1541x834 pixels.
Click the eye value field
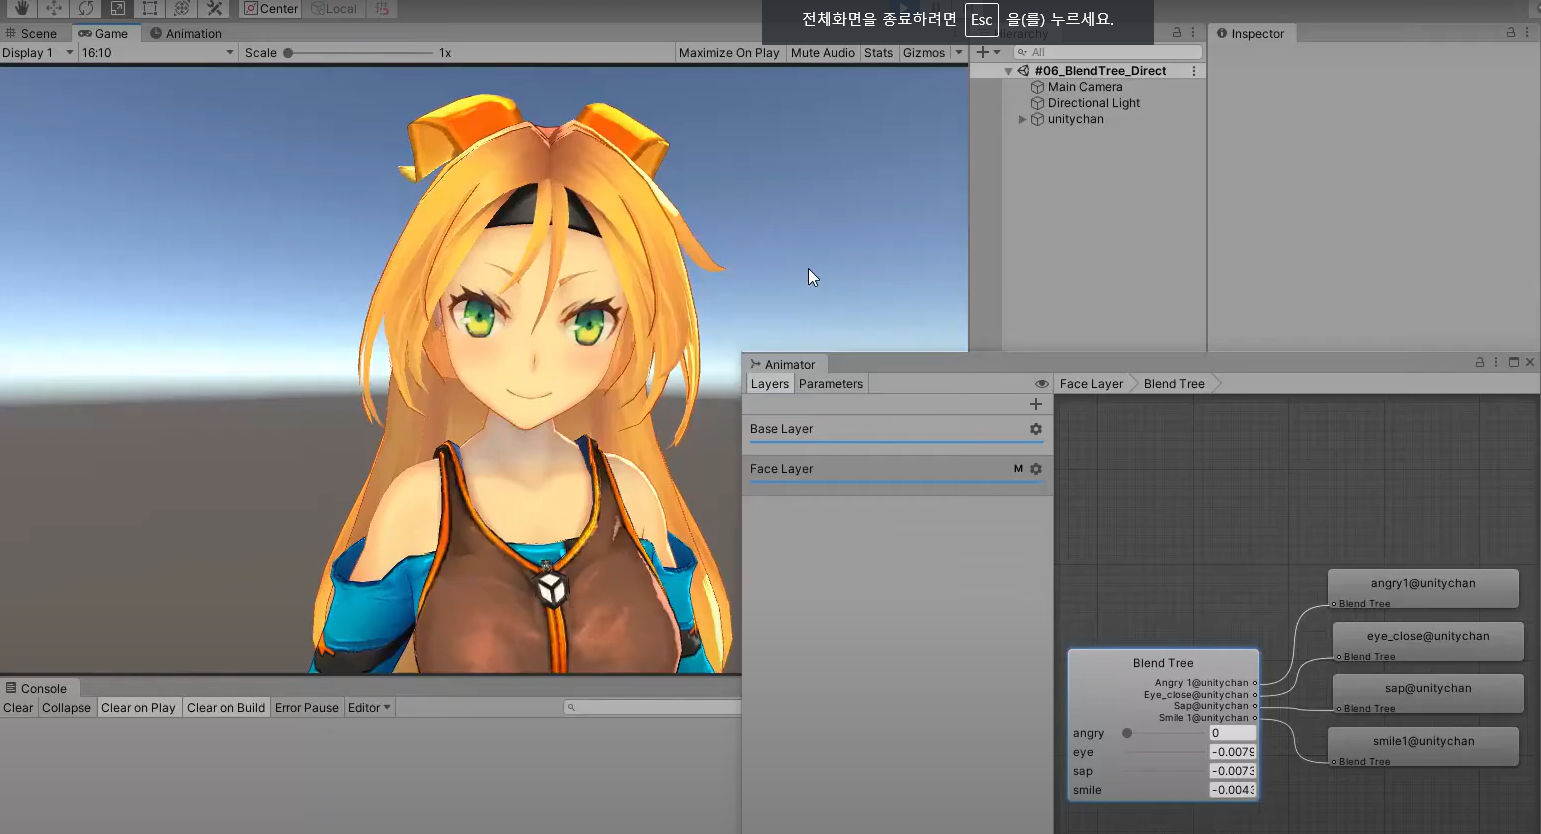pos(1232,752)
